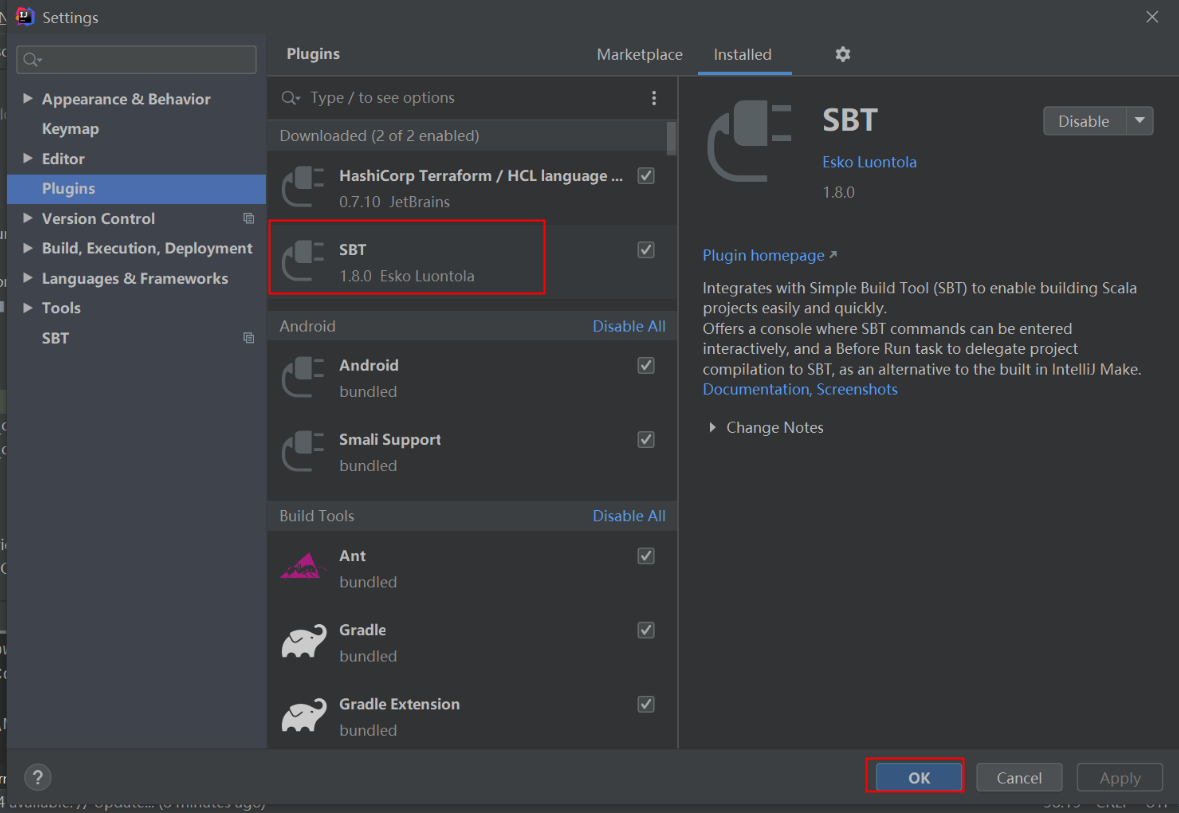
Task: Select the Smali Support plugin name
Action: [x=389, y=439]
